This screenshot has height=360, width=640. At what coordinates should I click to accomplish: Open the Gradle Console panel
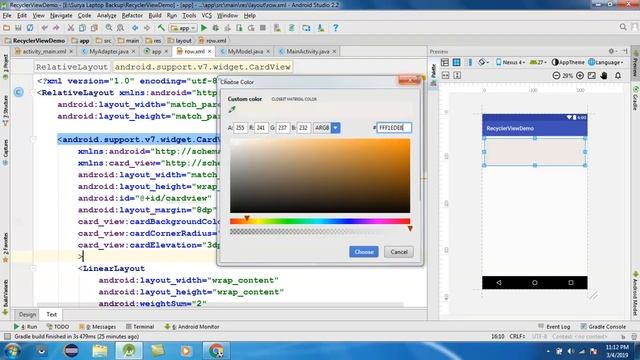pos(603,327)
